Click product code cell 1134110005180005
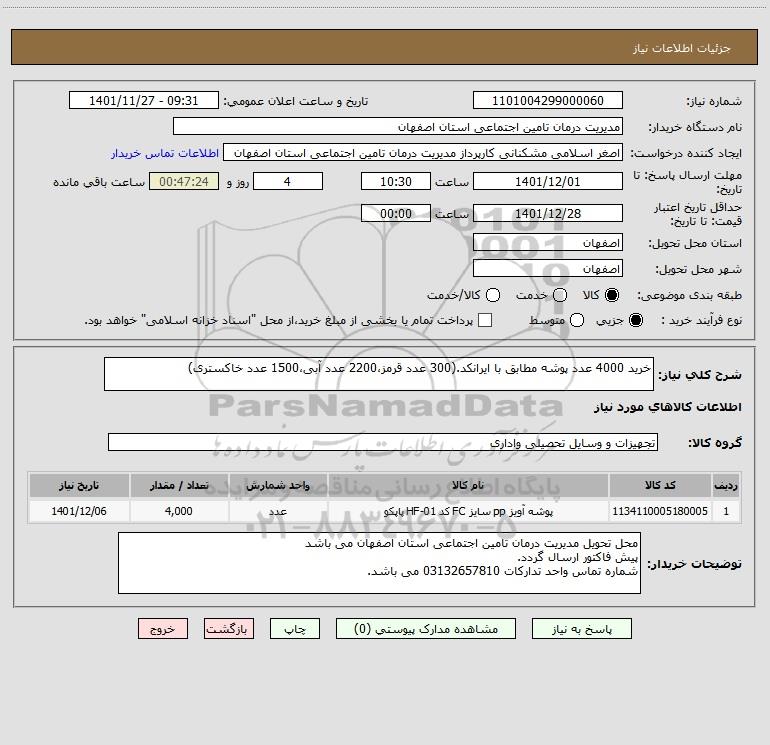Image resolution: width=770 pixels, height=745 pixels. click(x=660, y=511)
